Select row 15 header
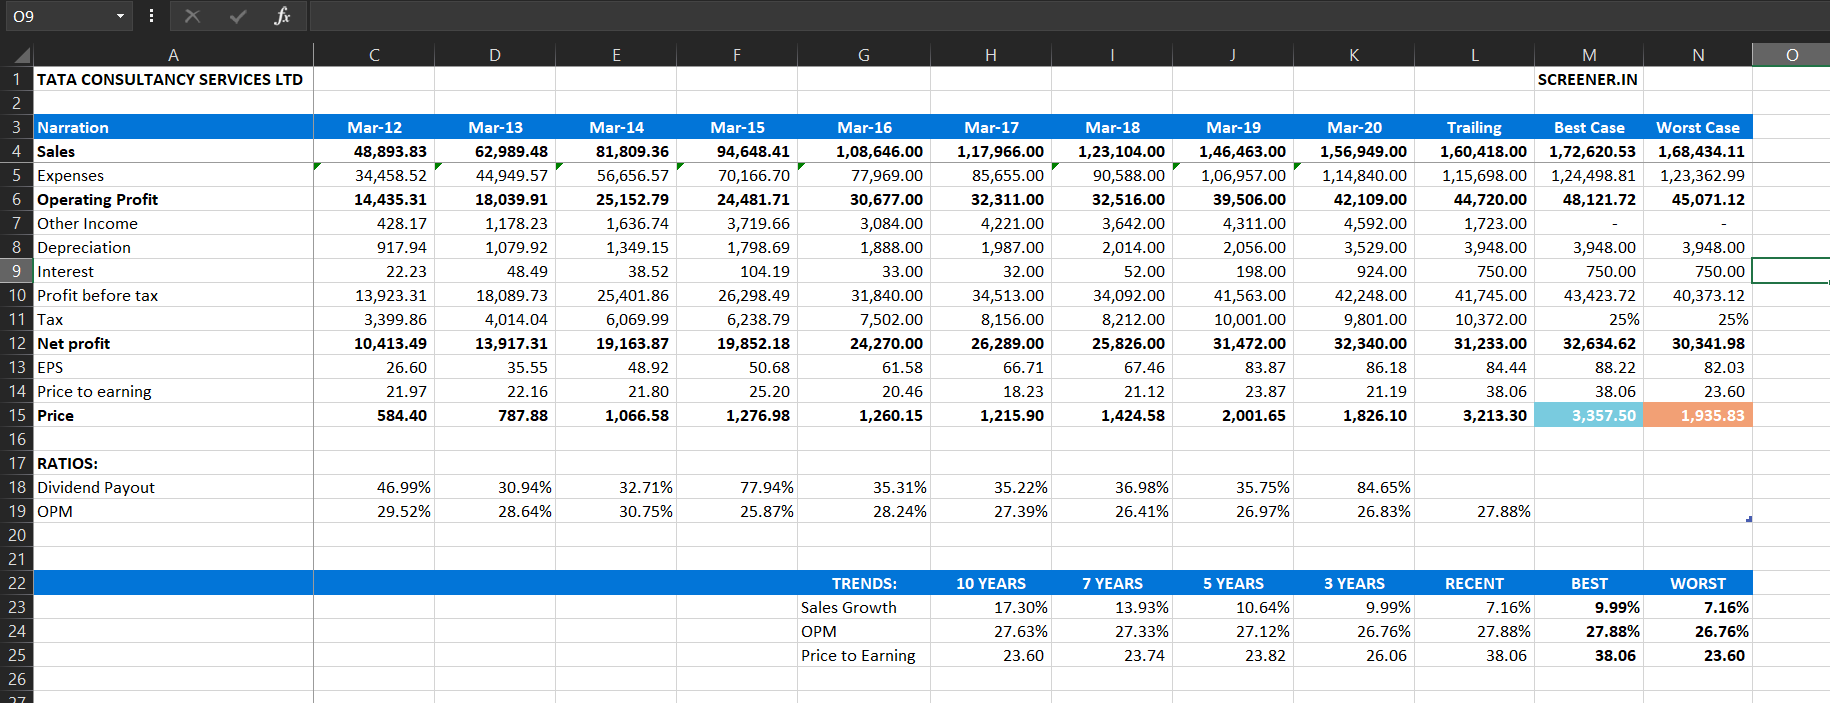1830x703 pixels. [x=17, y=415]
